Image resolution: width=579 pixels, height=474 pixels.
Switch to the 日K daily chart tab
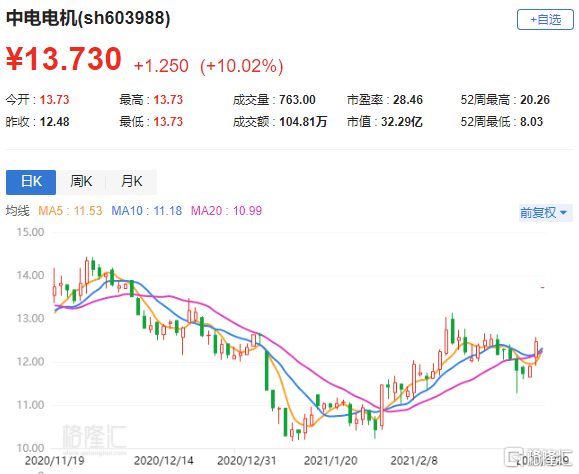point(31,182)
